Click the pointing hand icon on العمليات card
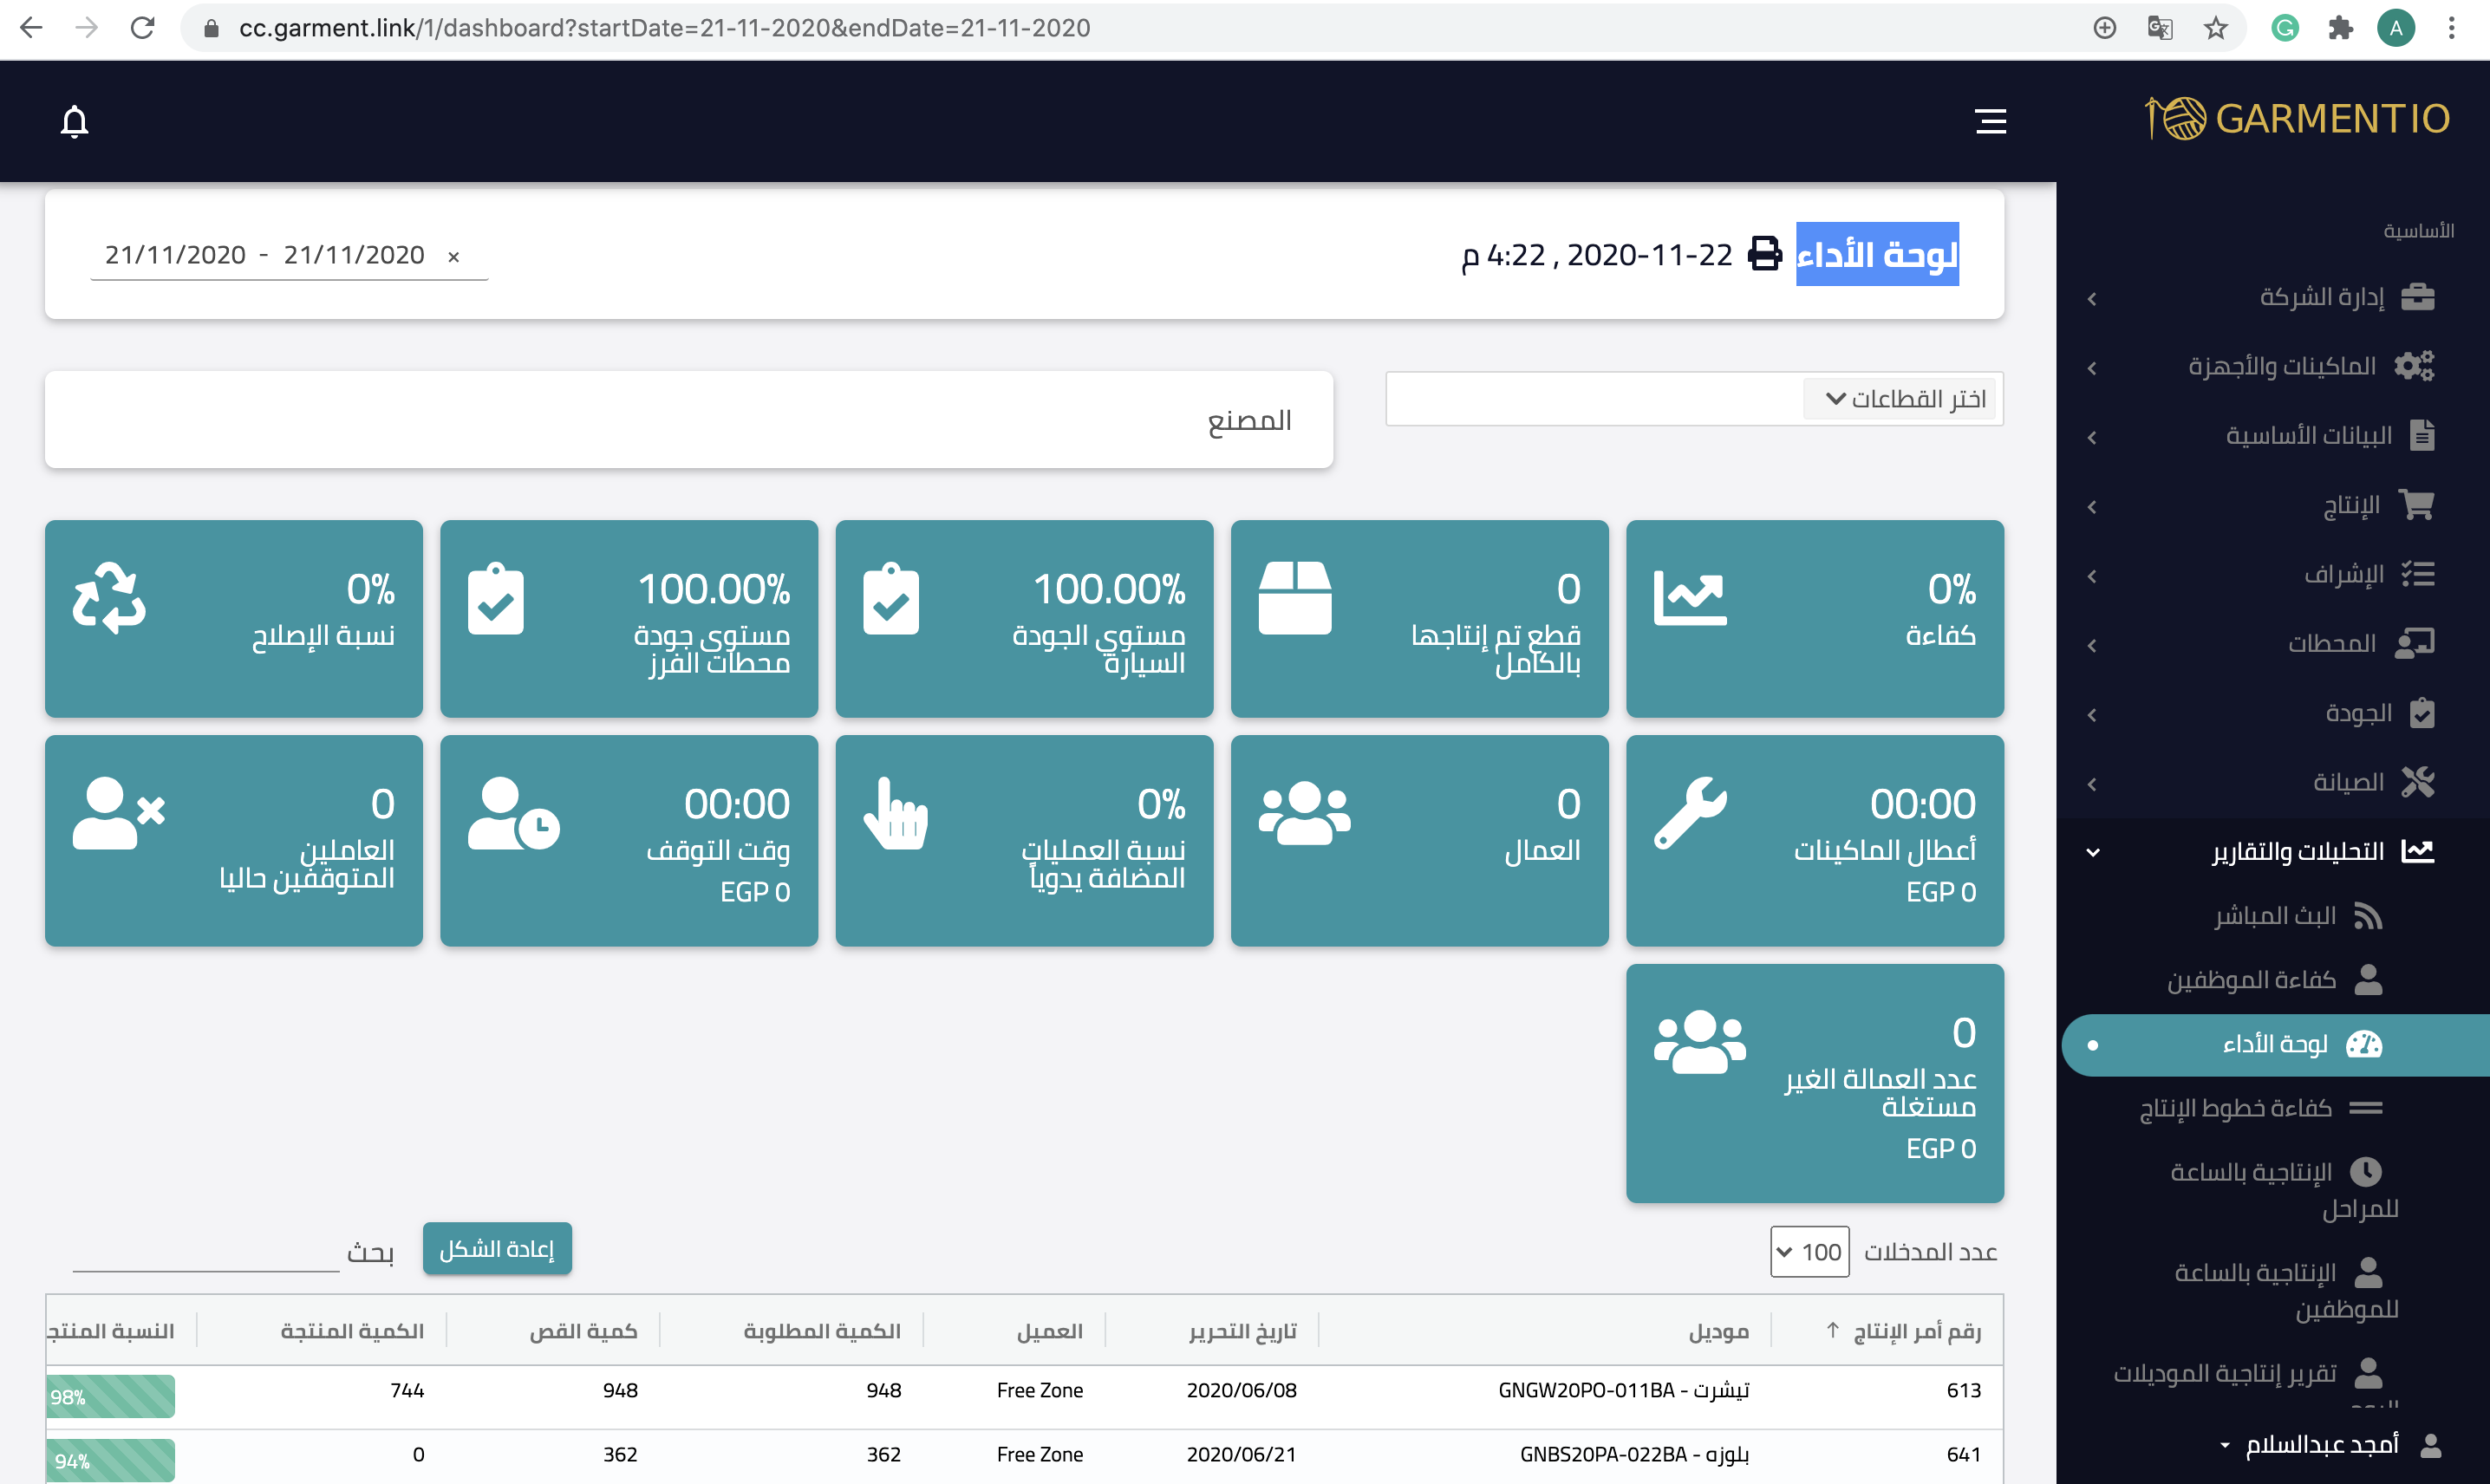 tap(895, 813)
